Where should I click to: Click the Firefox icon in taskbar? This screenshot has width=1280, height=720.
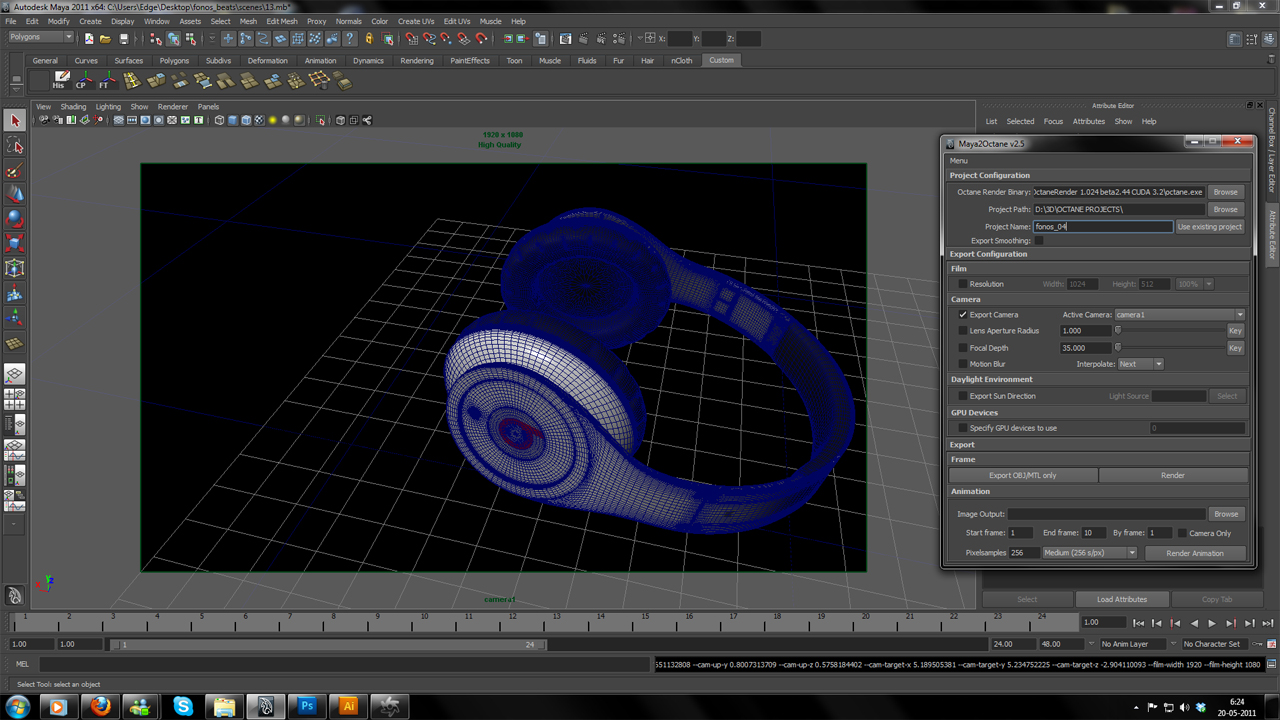99,706
